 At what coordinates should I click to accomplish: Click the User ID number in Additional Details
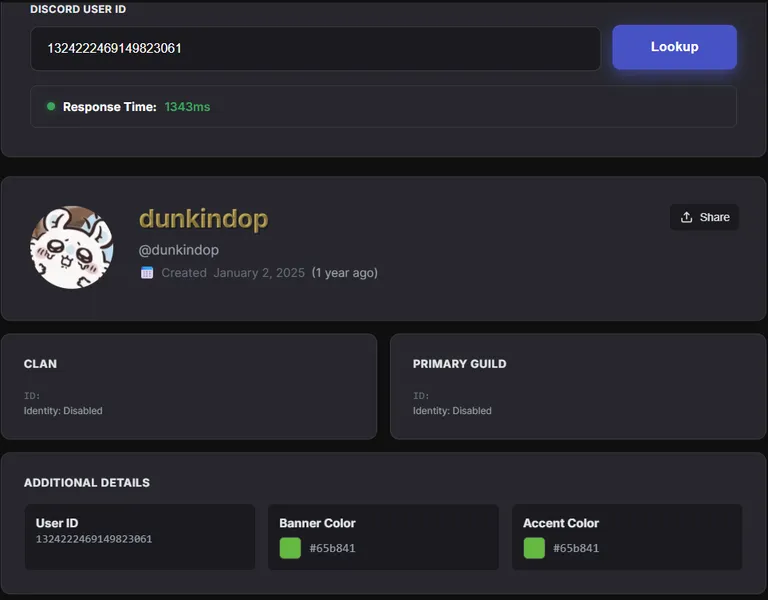(94, 539)
